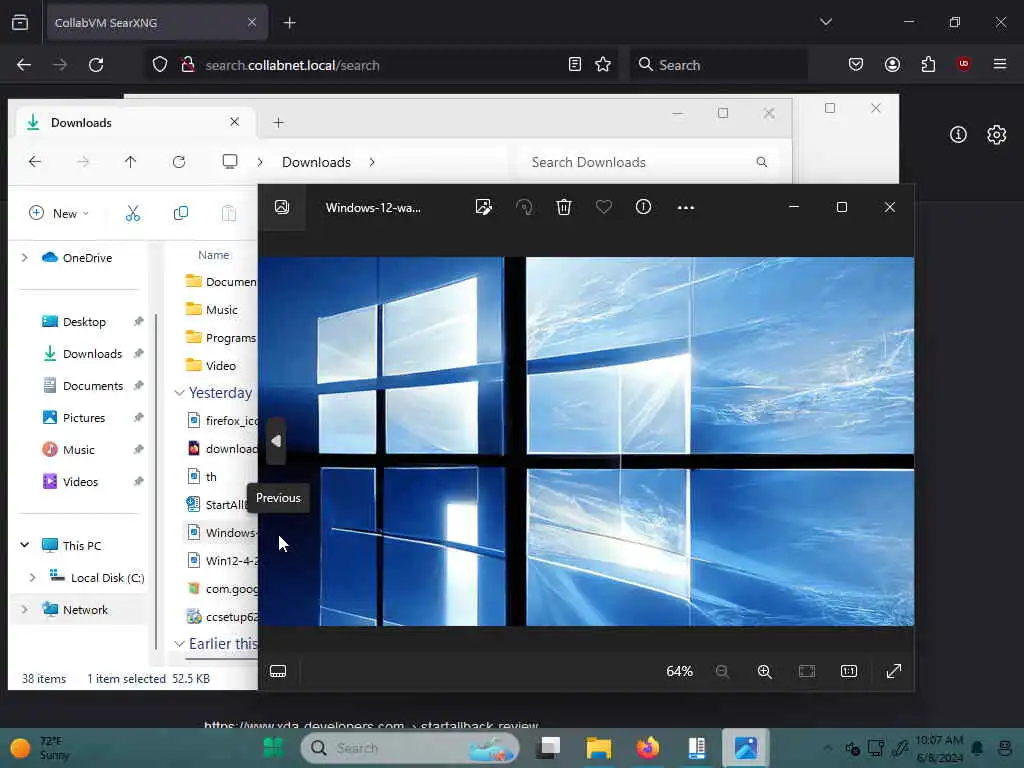
Task: Open the Firefox extensions puzzle icon
Action: pyautogui.click(x=928, y=64)
